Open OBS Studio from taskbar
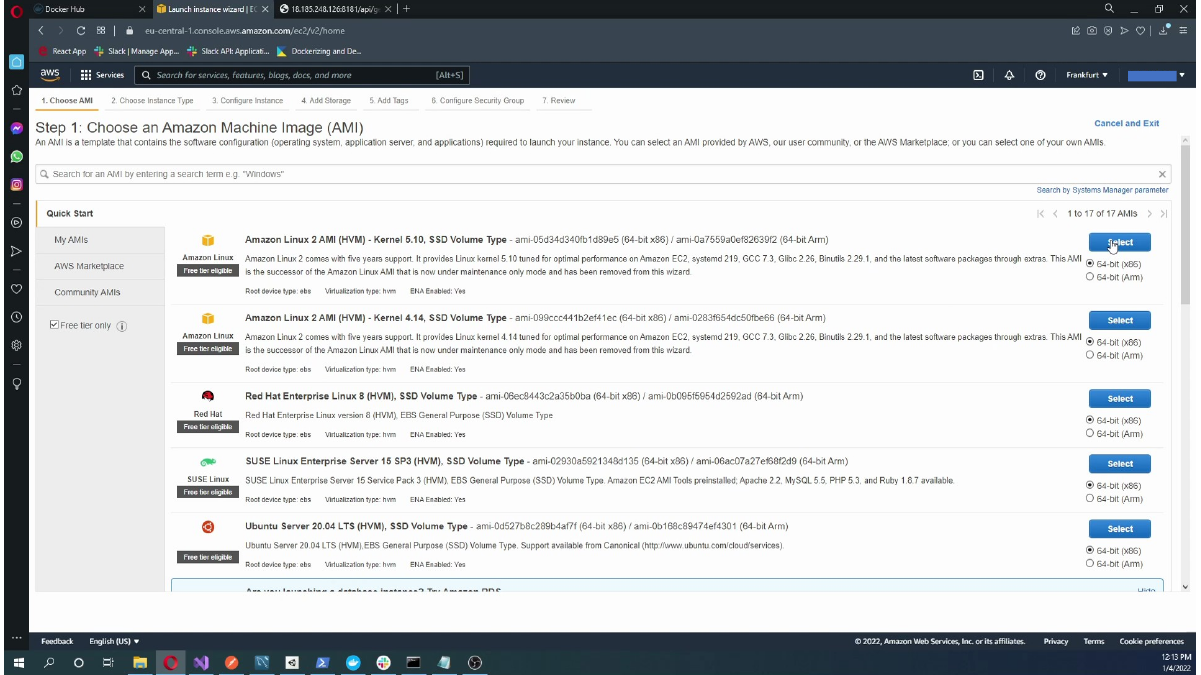The height and width of the screenshot is (675, 1201). pos(475,662)
